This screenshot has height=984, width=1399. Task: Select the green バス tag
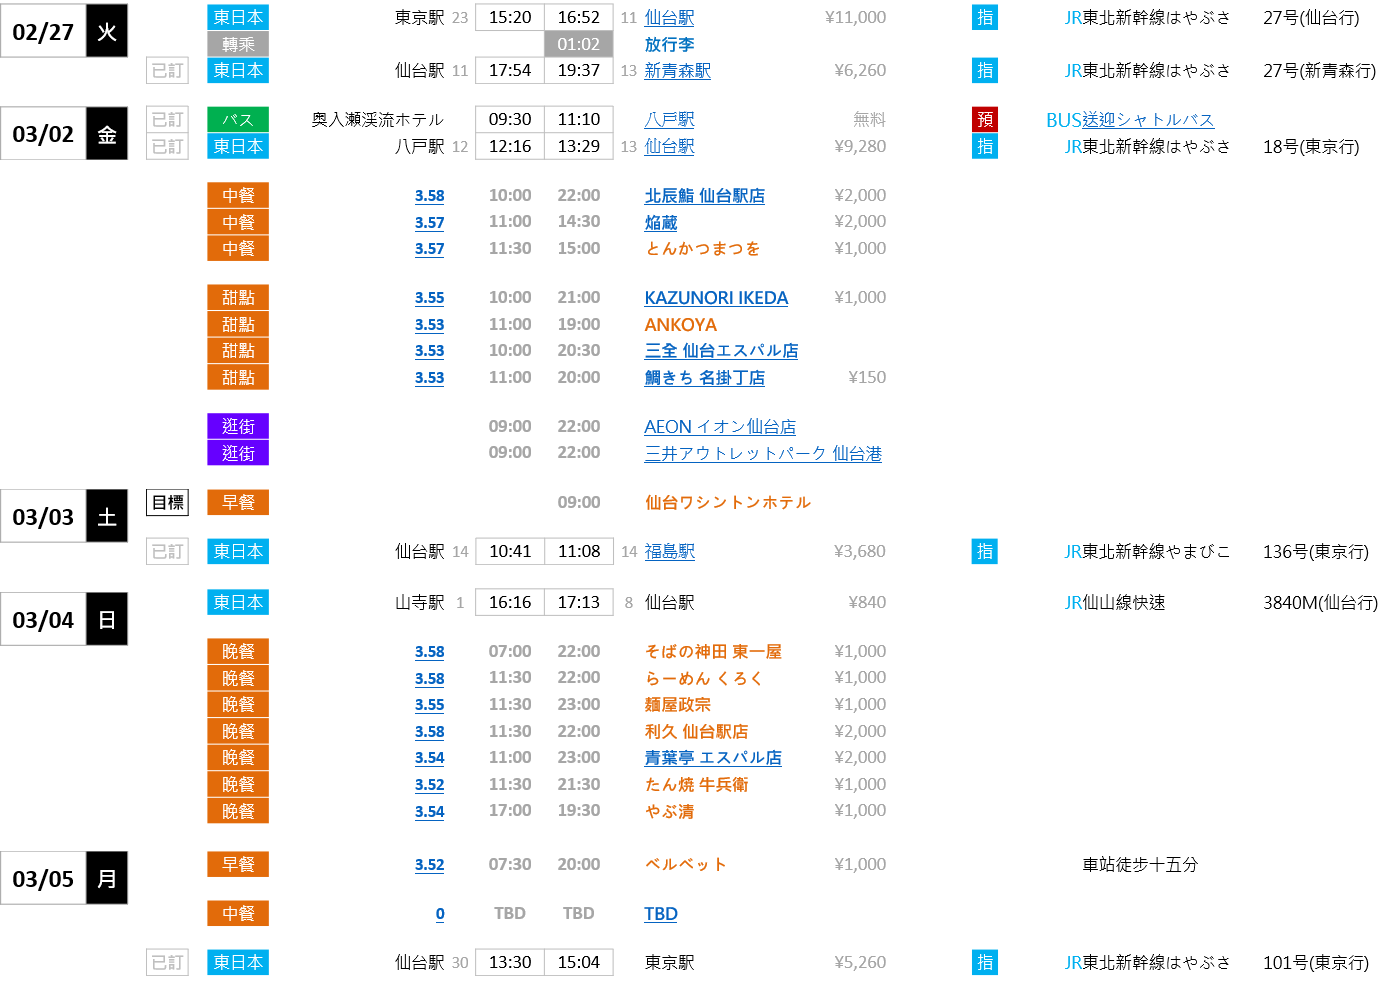point(238,119)
